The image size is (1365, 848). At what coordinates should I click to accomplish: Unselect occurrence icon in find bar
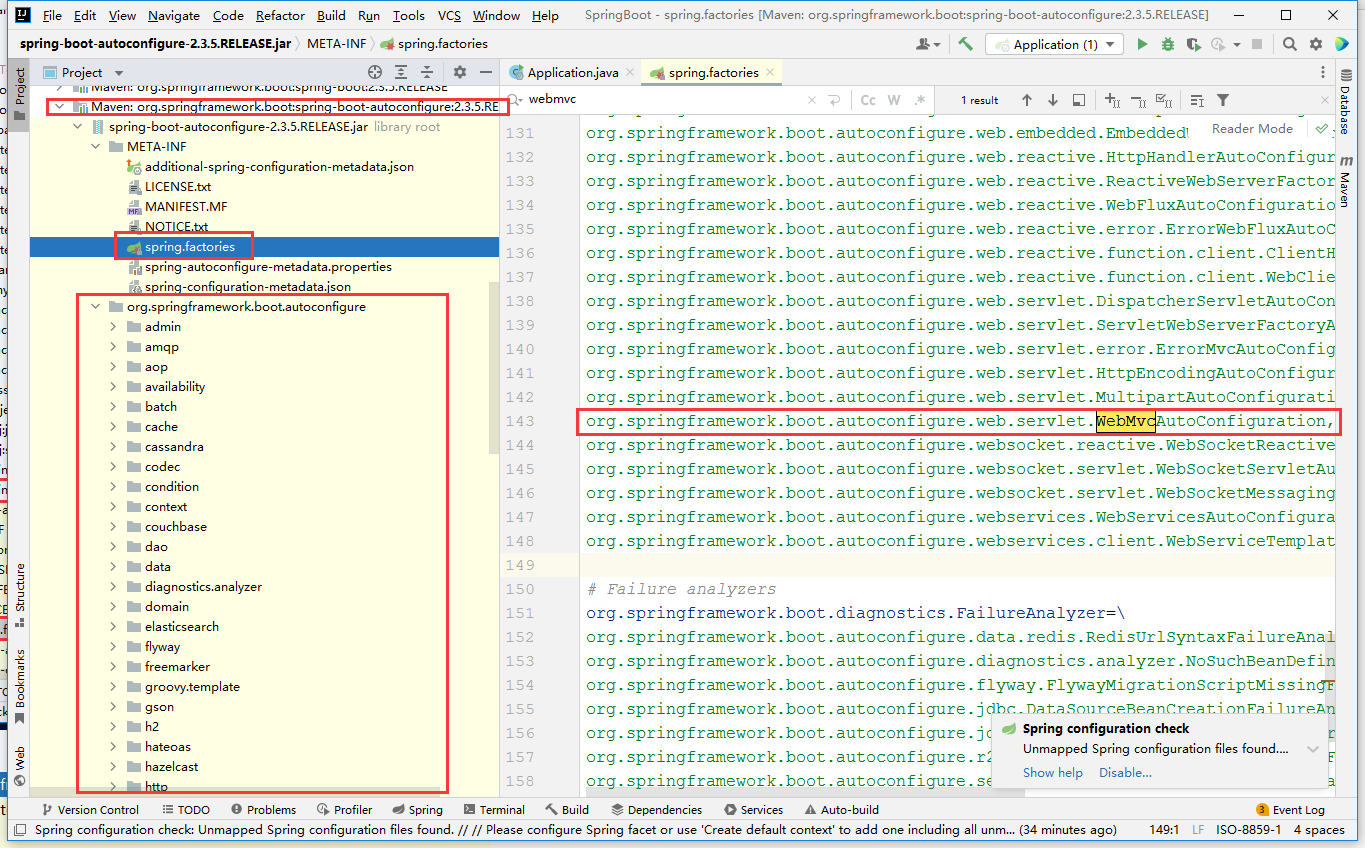(x=1138, y=100)
